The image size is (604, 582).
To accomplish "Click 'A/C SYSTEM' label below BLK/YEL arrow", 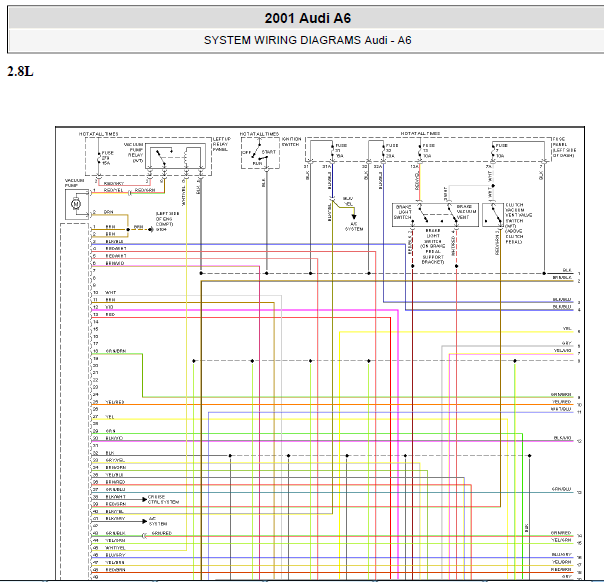I will 354,226.
